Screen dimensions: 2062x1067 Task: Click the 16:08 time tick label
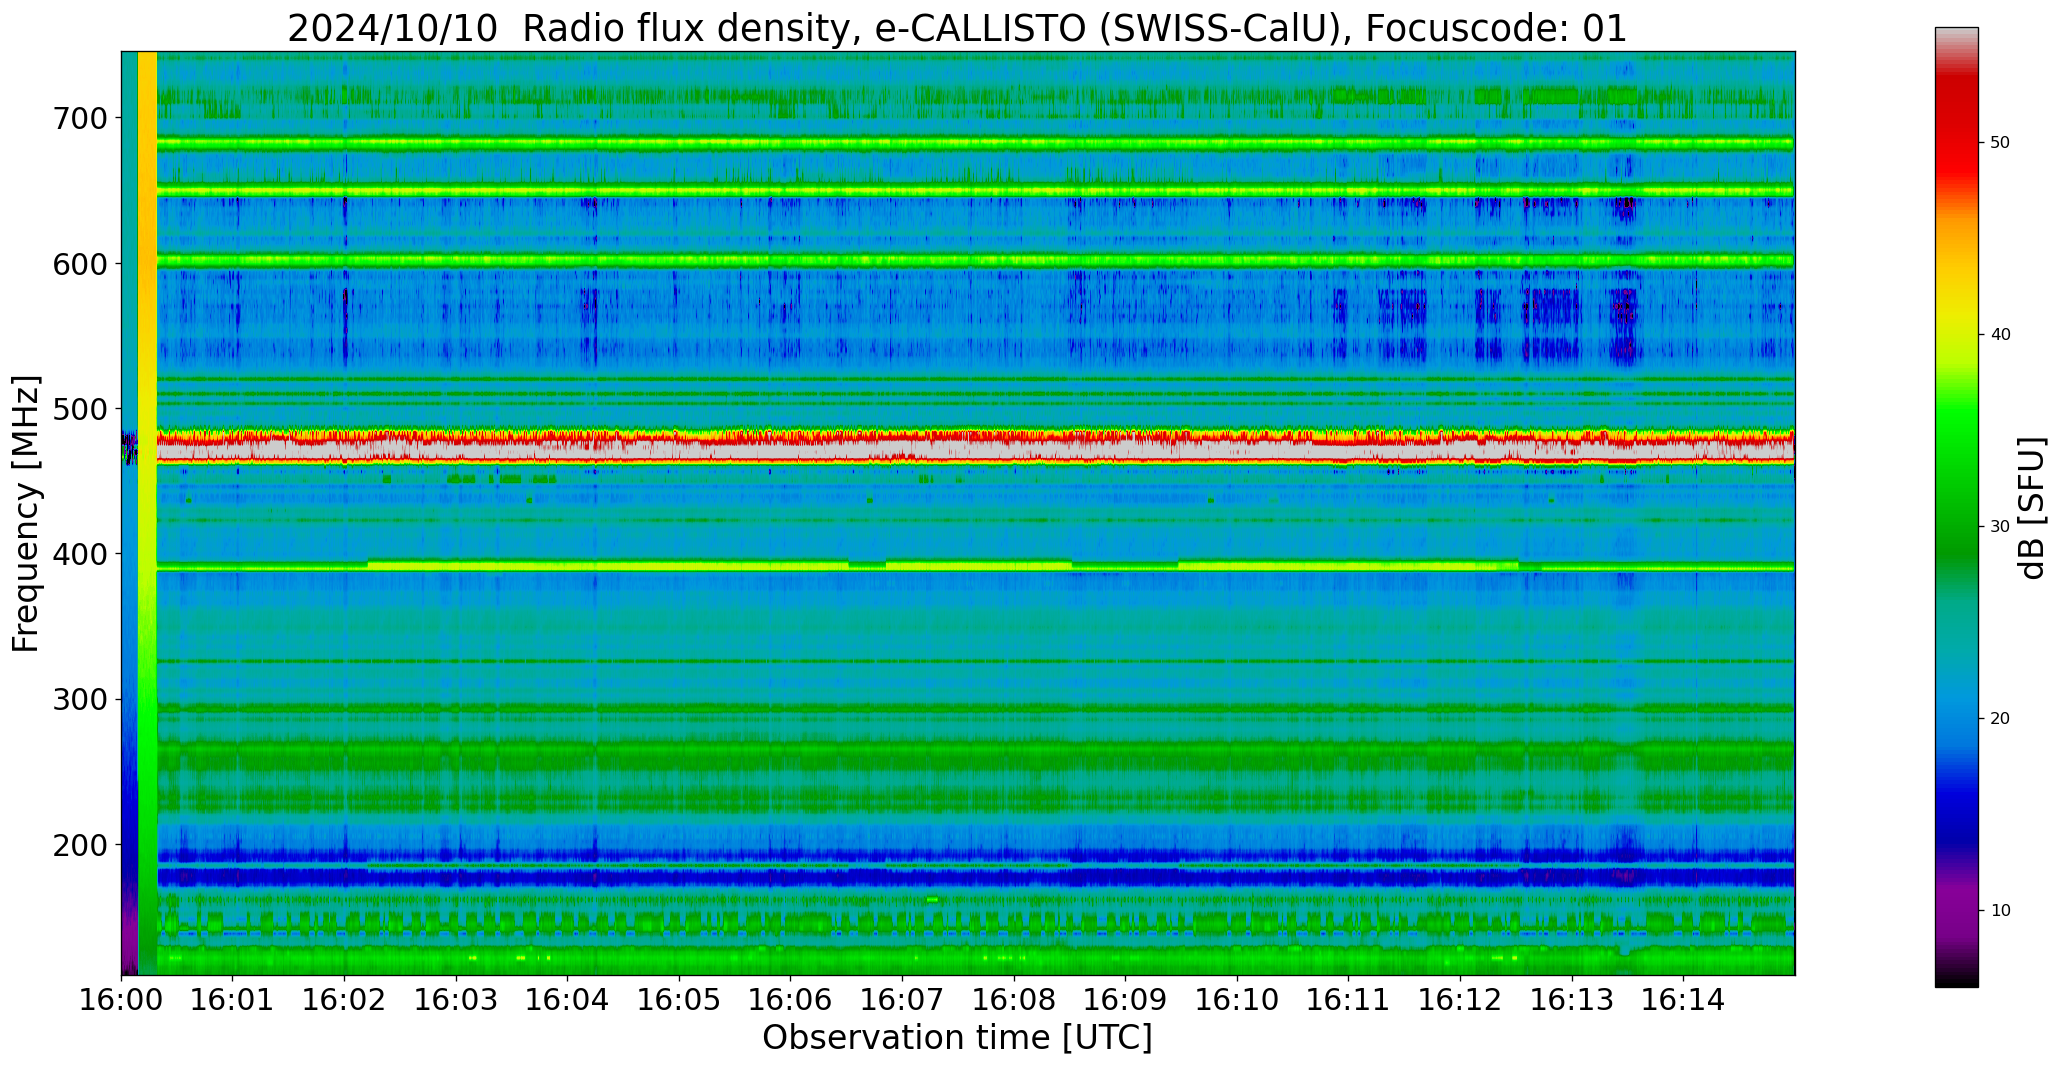click(x=1014, y=999)
